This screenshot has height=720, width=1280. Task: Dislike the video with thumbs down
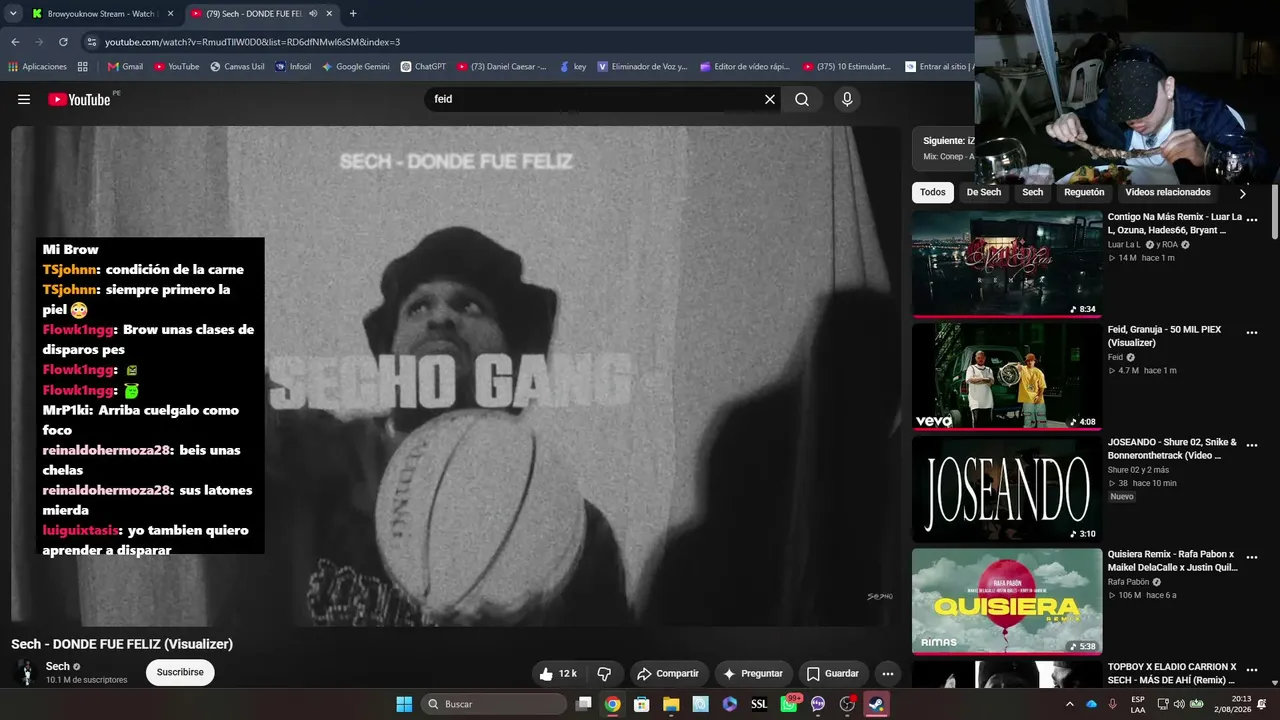[x=604, y=674]
